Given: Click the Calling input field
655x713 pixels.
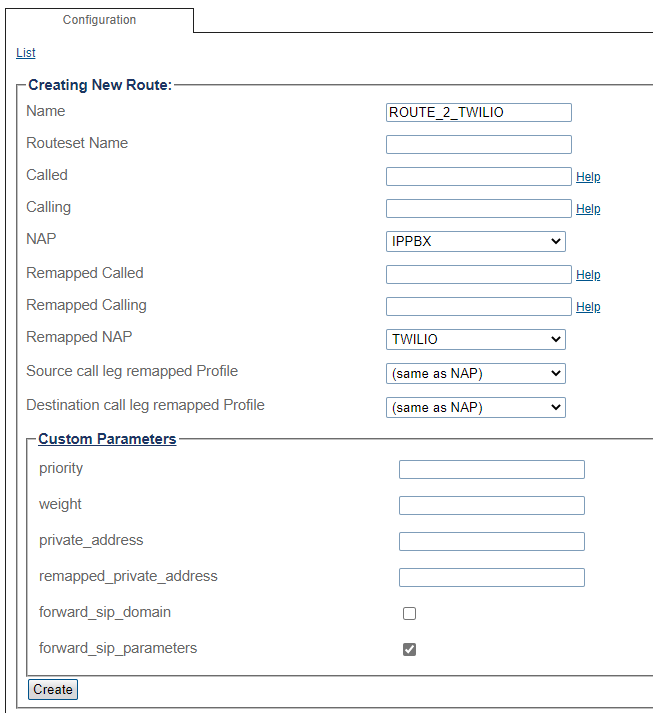Looking at the screenshot, I should [478, 209].
